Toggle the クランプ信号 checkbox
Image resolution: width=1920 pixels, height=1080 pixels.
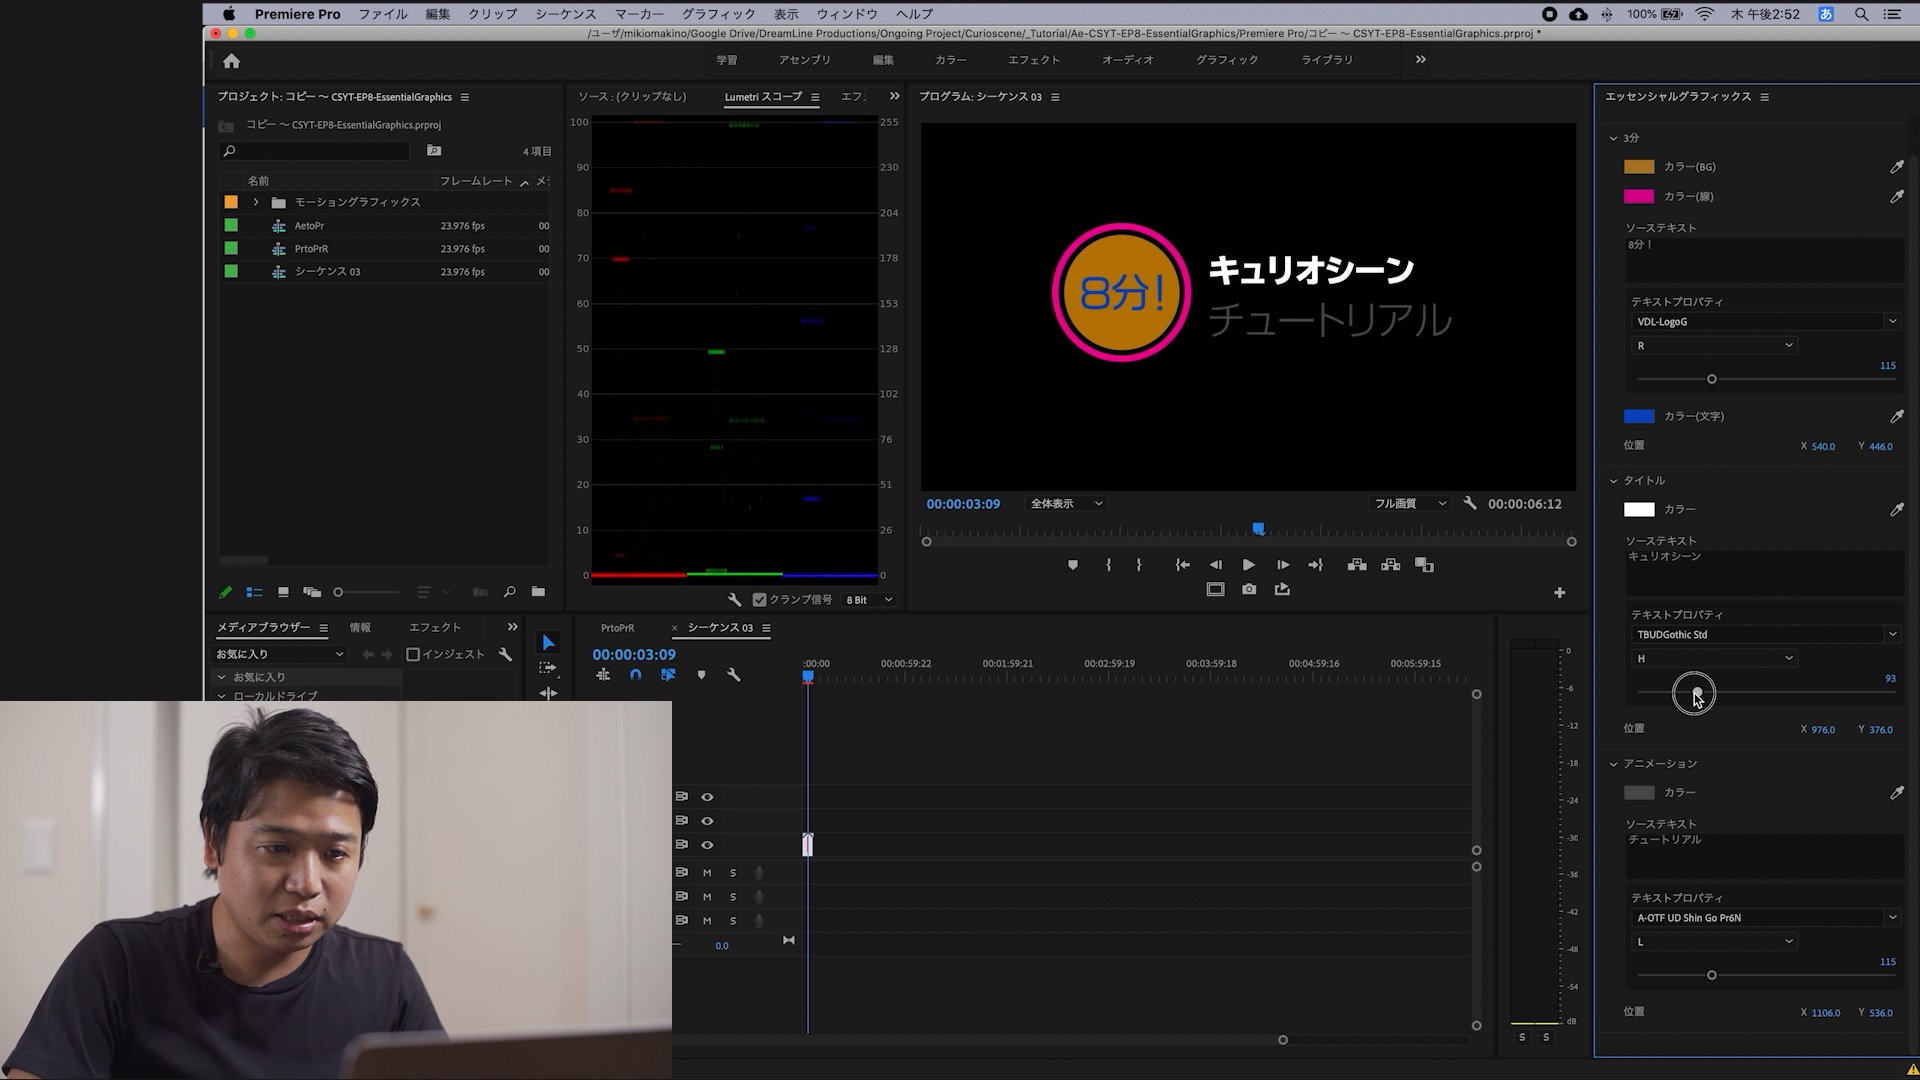pos(759,600)
